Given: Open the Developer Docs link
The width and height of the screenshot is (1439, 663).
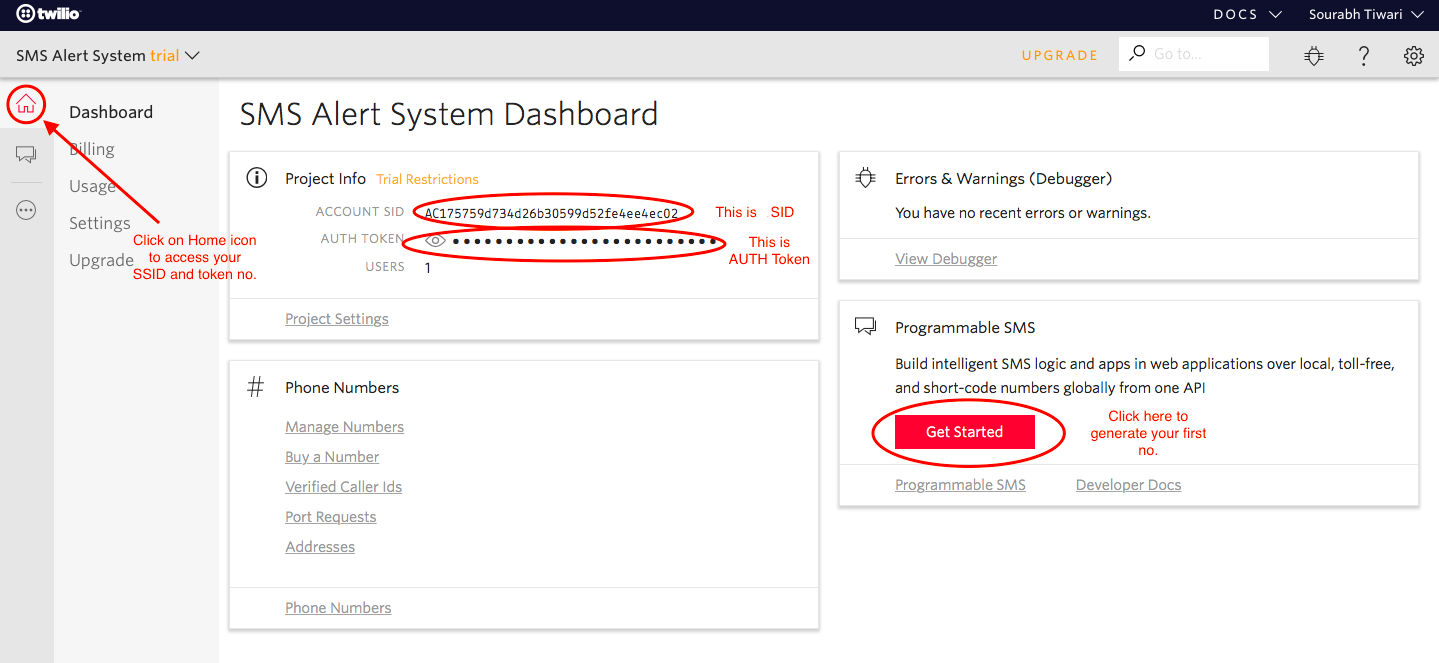Looking at the screenshot, I should [x=1128, y=485].
